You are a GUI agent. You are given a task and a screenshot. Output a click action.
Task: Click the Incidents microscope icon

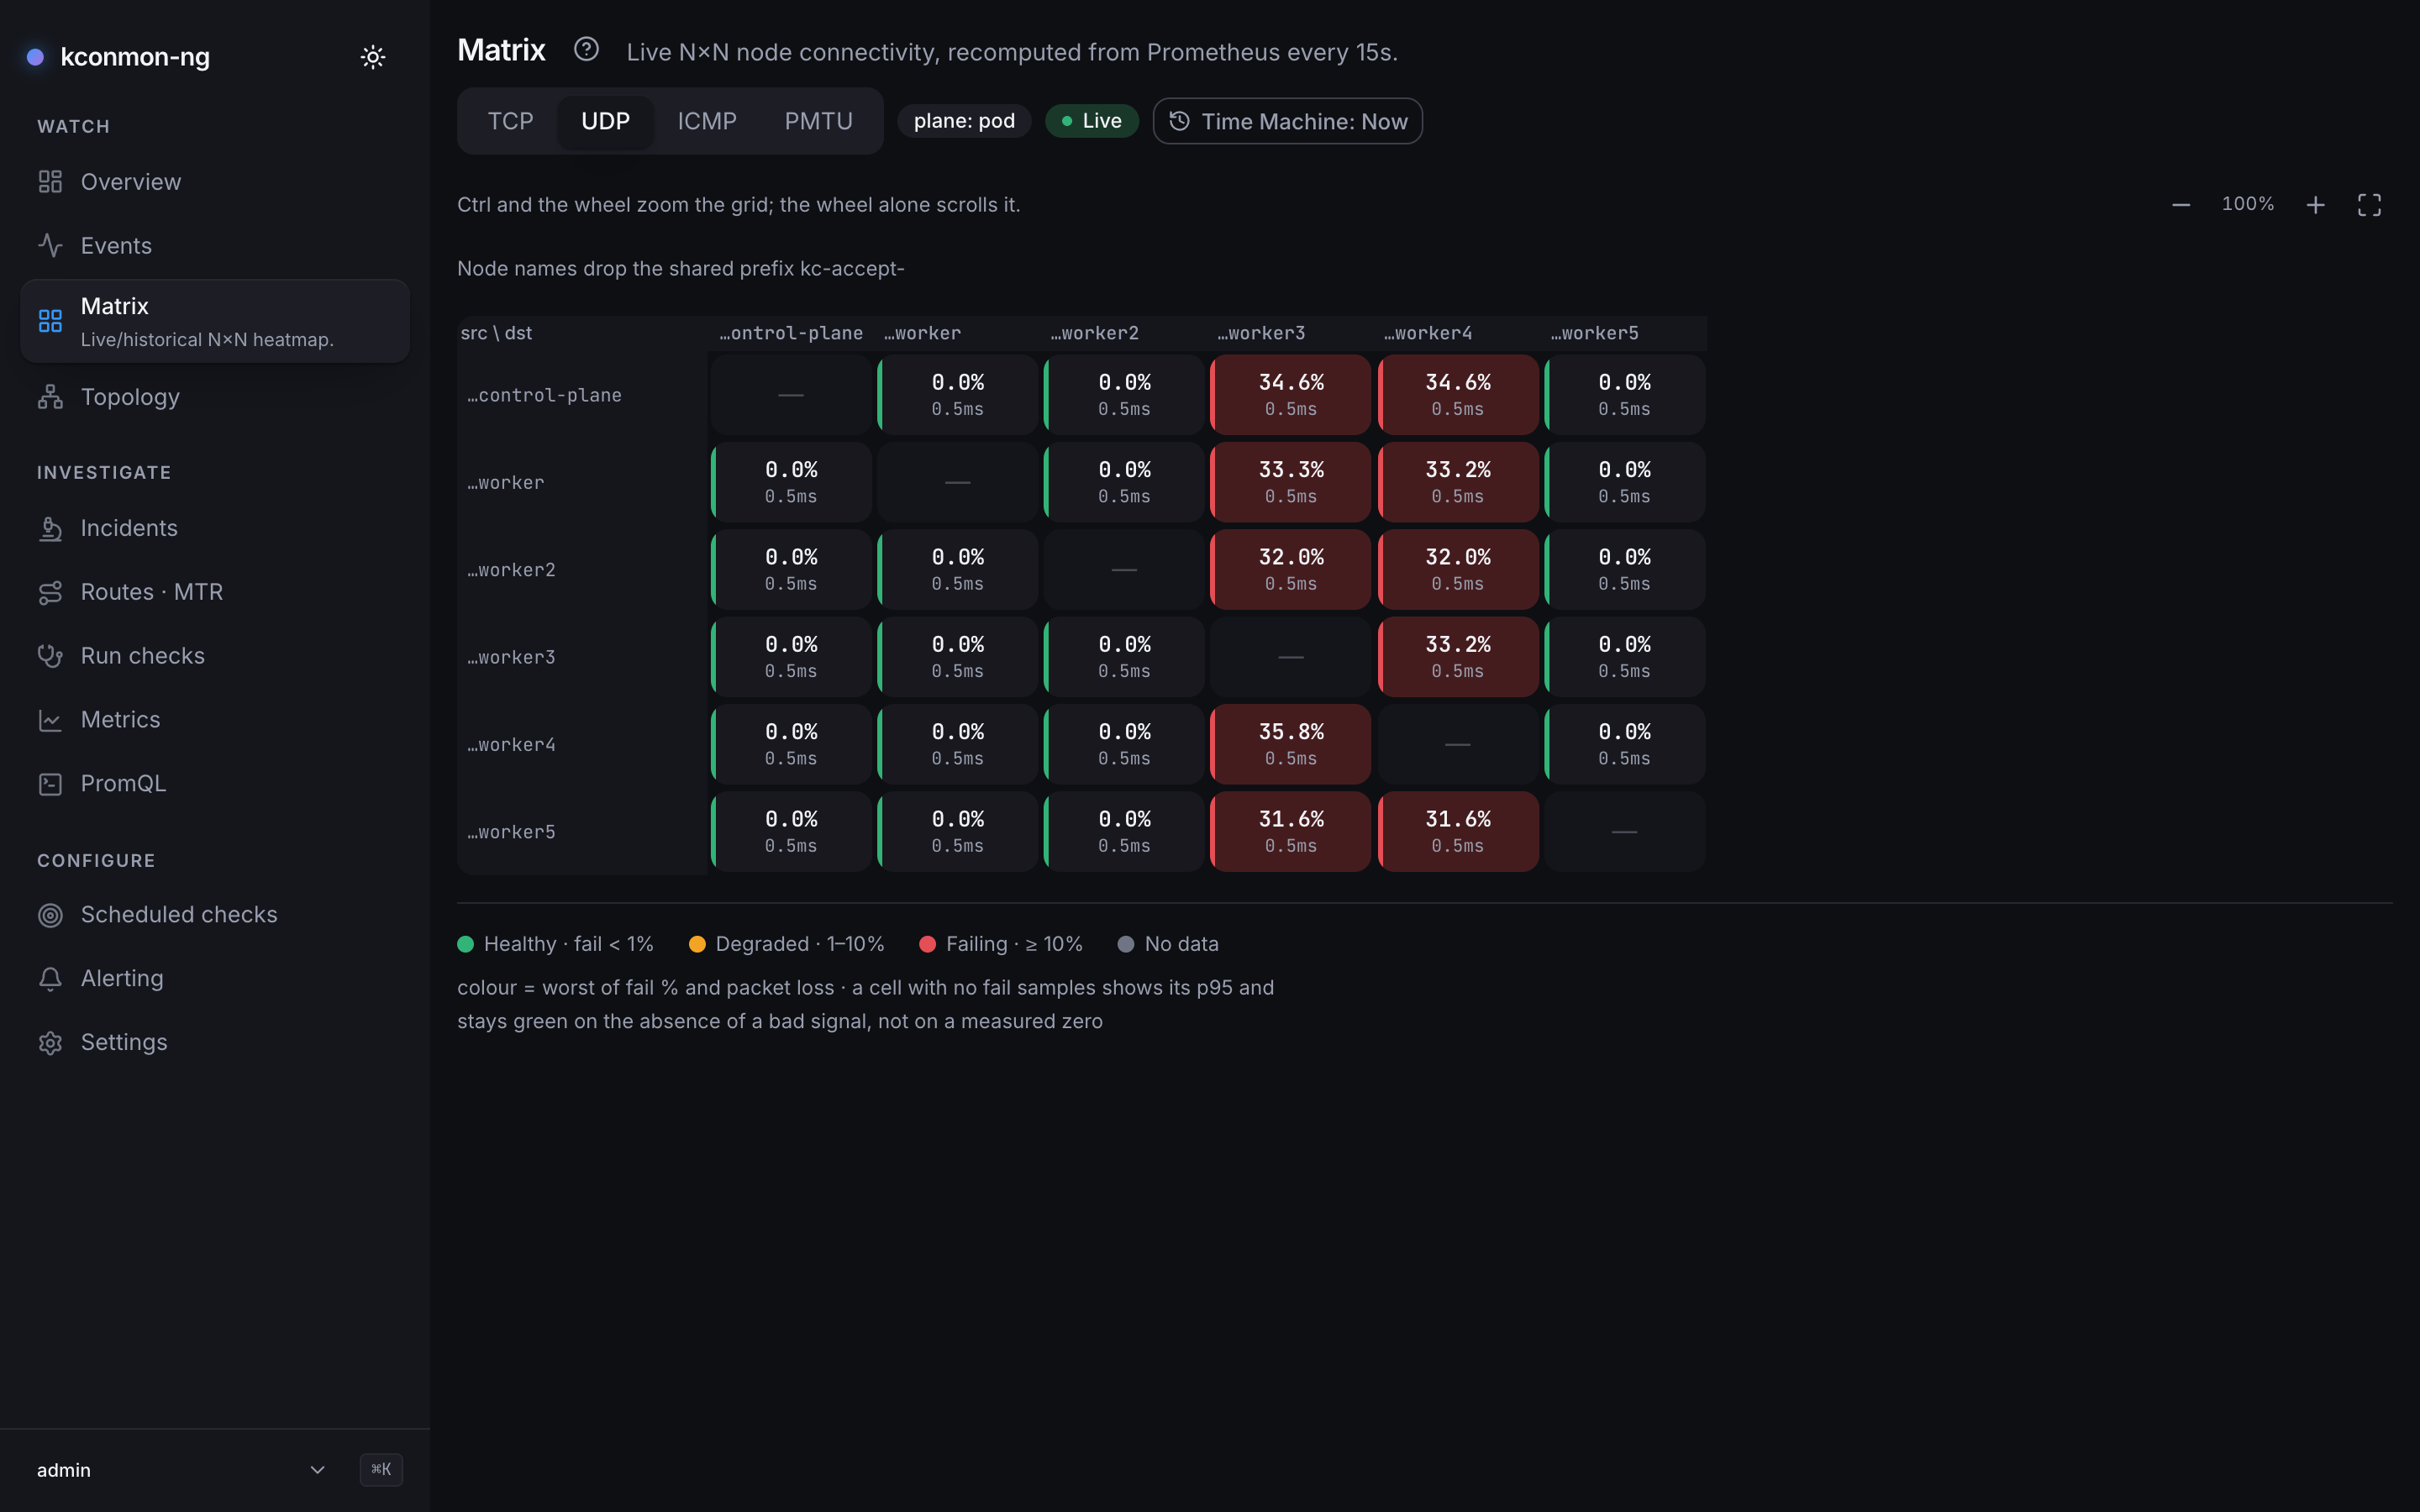coord(50,528)
